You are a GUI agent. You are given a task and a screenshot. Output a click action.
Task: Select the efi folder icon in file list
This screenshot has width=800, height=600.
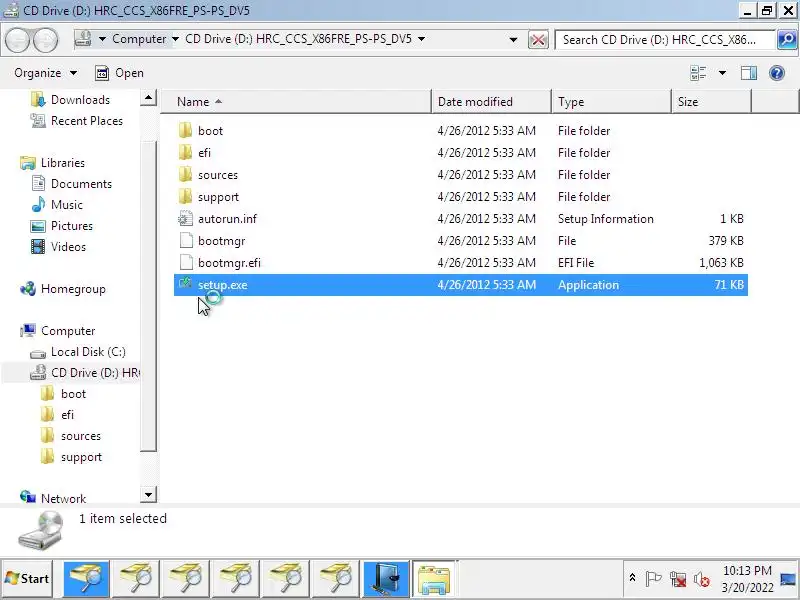click(186, 153)
